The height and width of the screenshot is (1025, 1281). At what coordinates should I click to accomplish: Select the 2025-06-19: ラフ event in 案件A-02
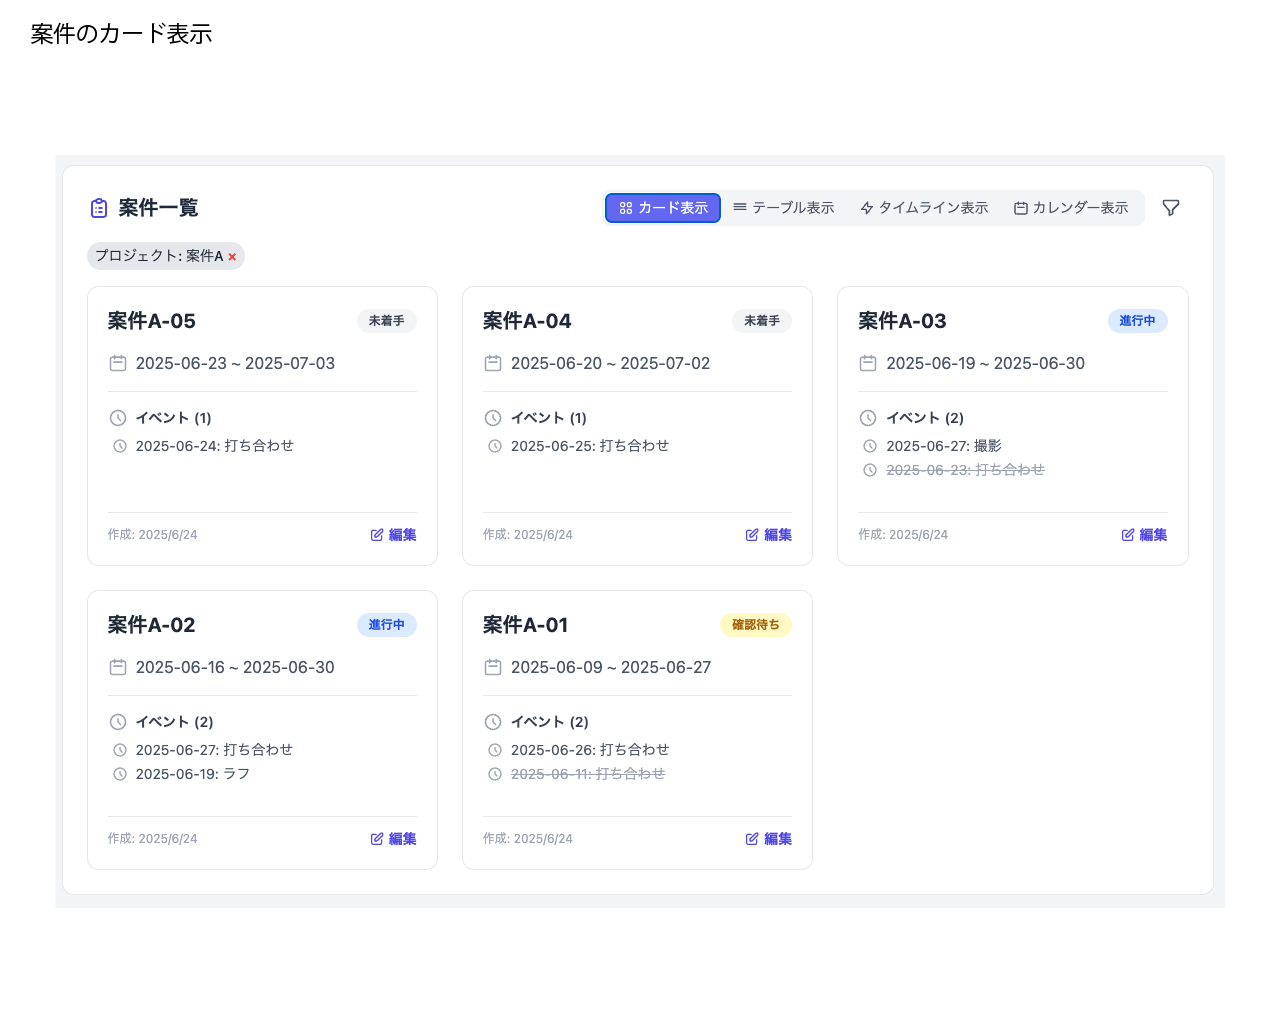(192, 774)
